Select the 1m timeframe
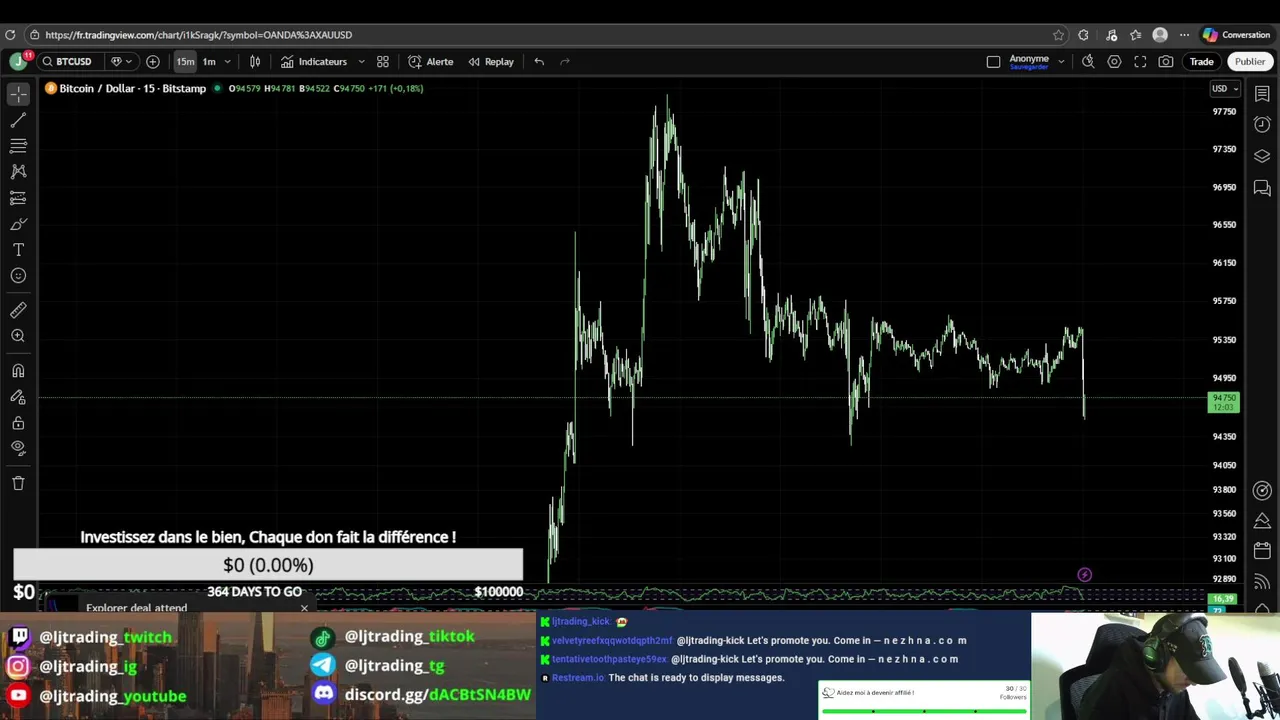Viewport: 1280px width, 720px height. 209,62
